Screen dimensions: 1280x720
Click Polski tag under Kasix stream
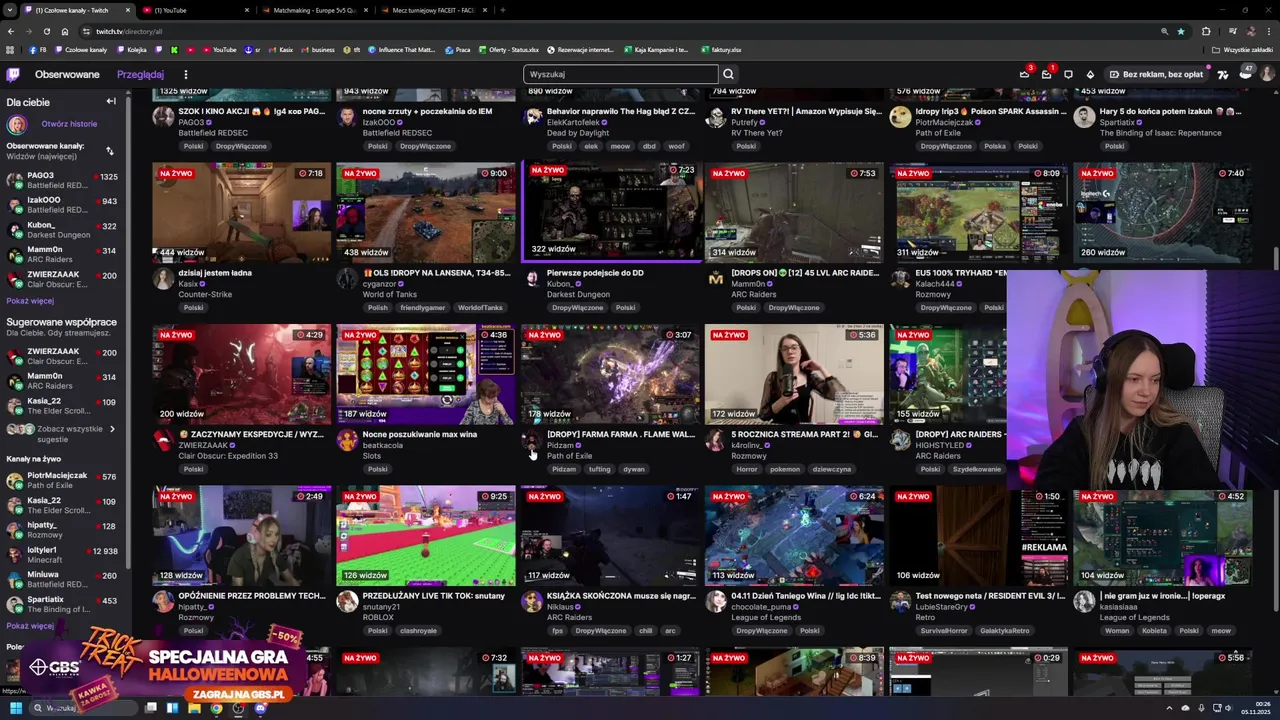[193, 307]
